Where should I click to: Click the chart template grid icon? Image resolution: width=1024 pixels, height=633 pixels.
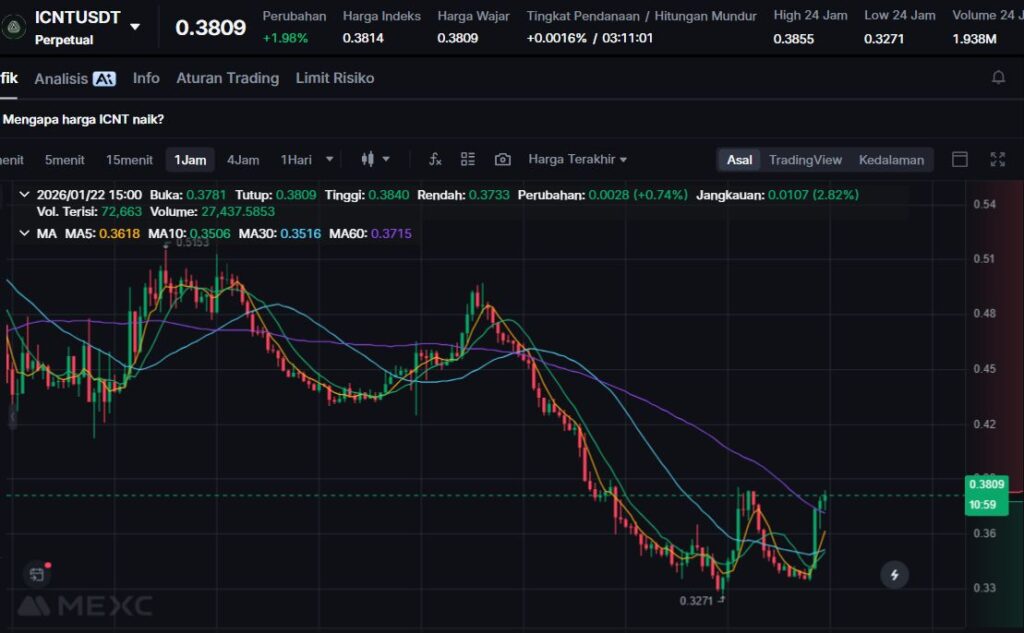pos(468,160)
